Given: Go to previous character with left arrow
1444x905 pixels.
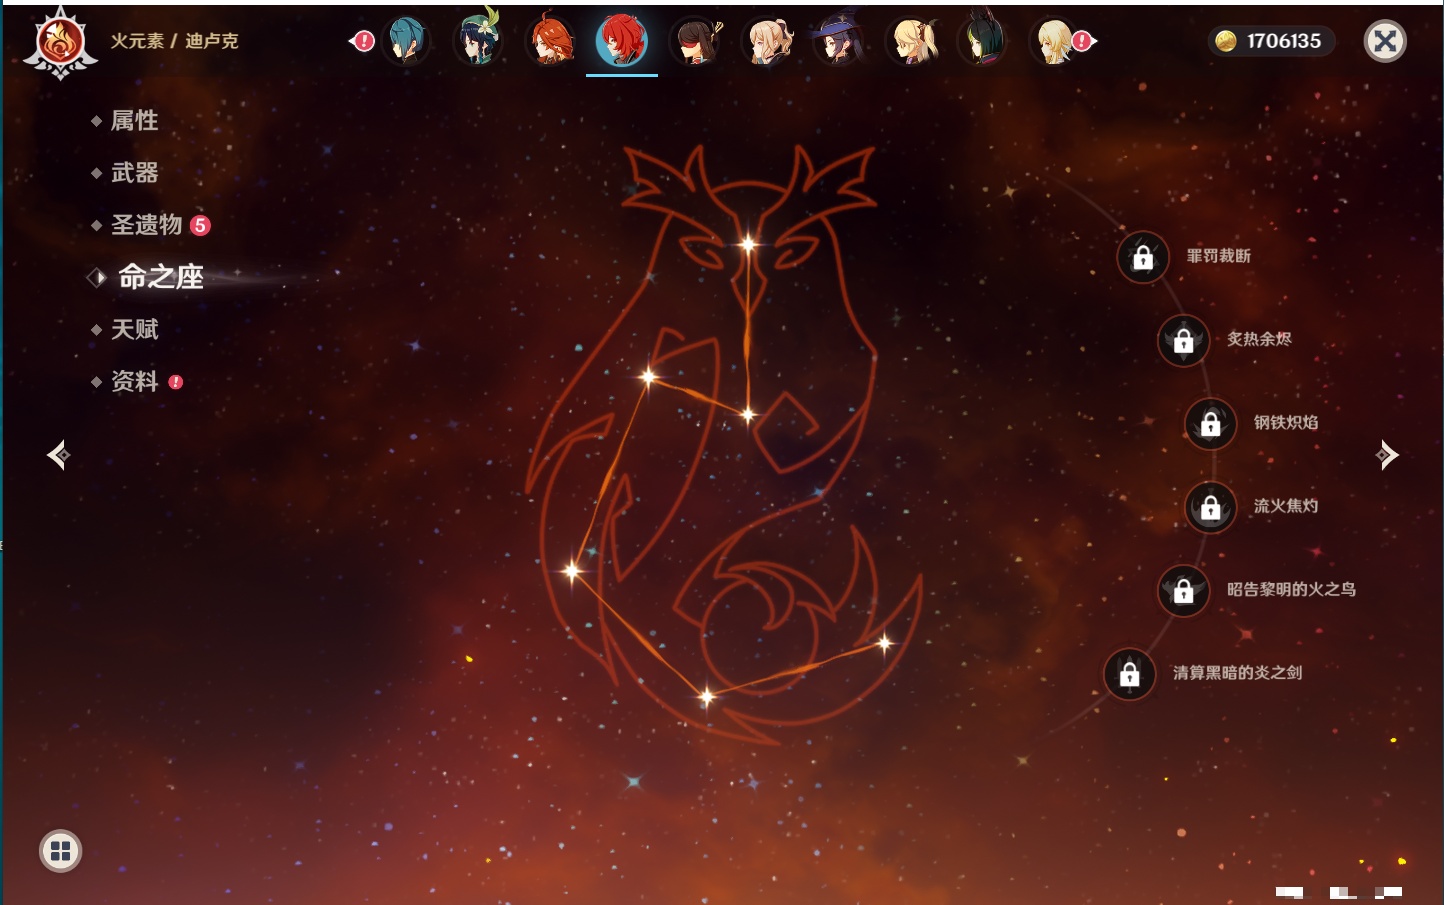Looking at the screenshot, I should 58,455.
